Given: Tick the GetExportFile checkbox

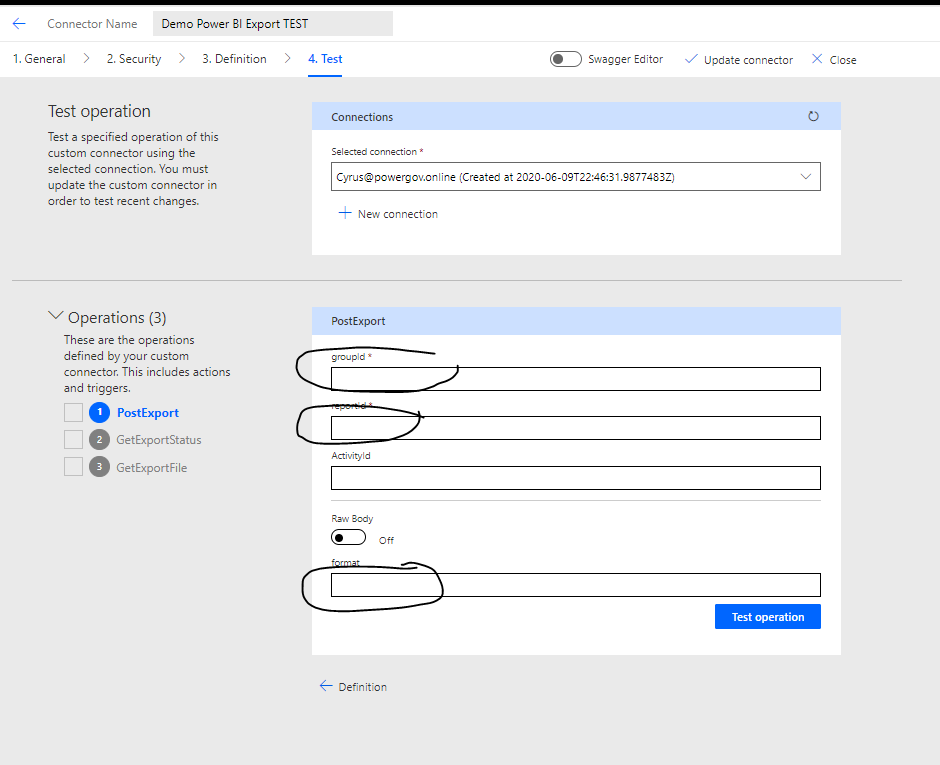Looking at the screenshot, I should pyautogui.click(x=73, y=467).
